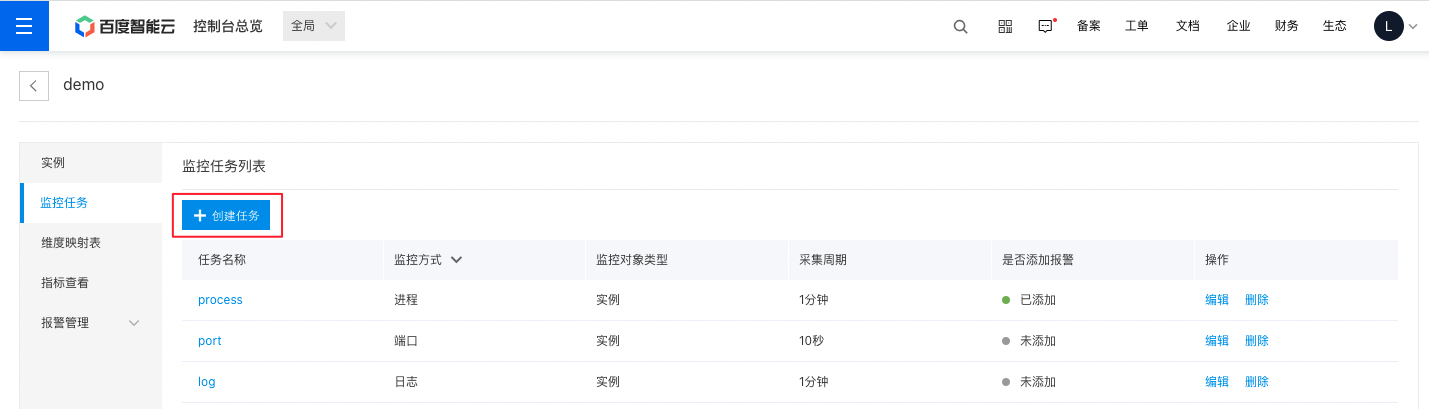Viewport: 1429px width, 409px height.
Task: Open the QR code icon
Action: pyautogui.click(x=1005, y=27)
